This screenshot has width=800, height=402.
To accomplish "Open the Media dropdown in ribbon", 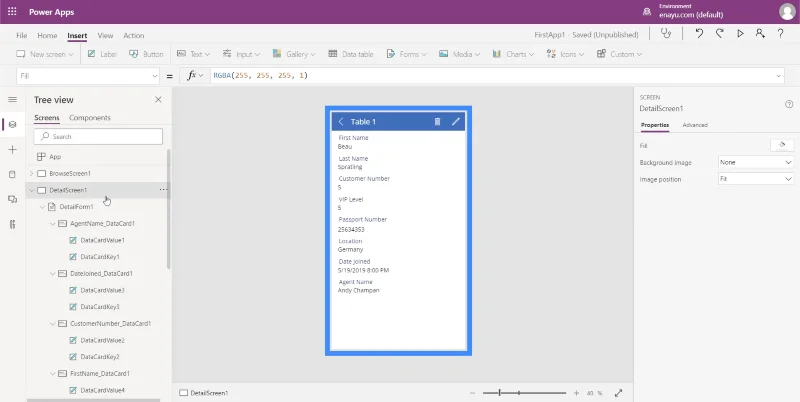I will click(x=459, y=54).
